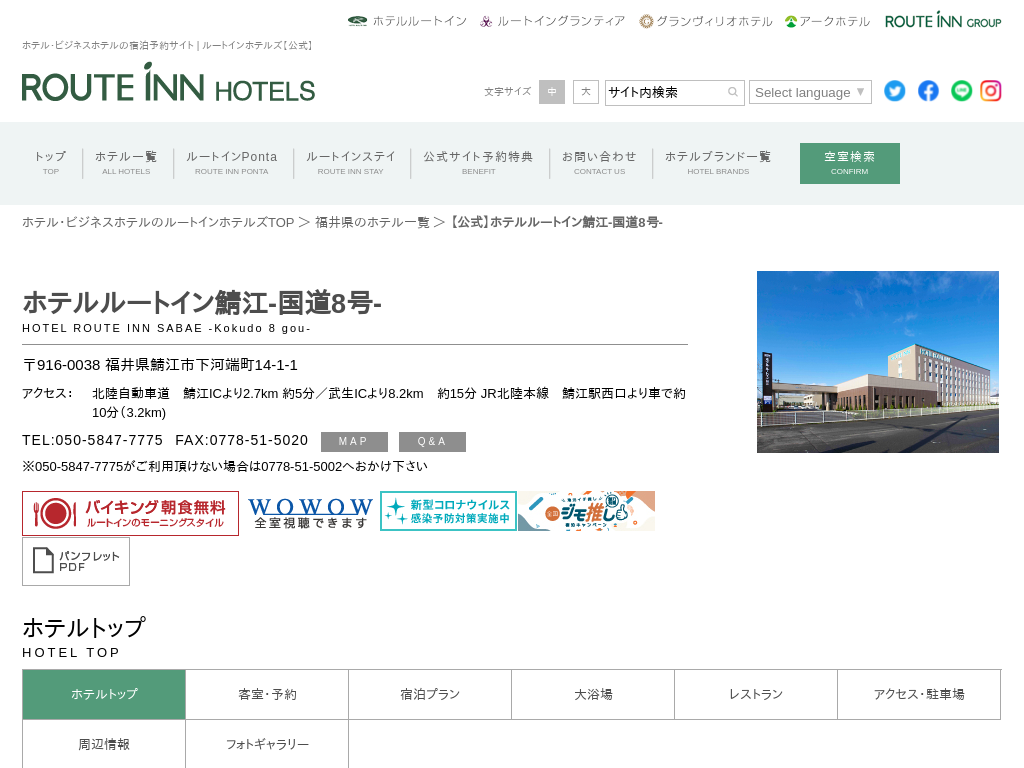Open ホテル一覧 ALL HOTELS menu
The height and width of the screenshot is (768, 1024).
tap(126, 163)
